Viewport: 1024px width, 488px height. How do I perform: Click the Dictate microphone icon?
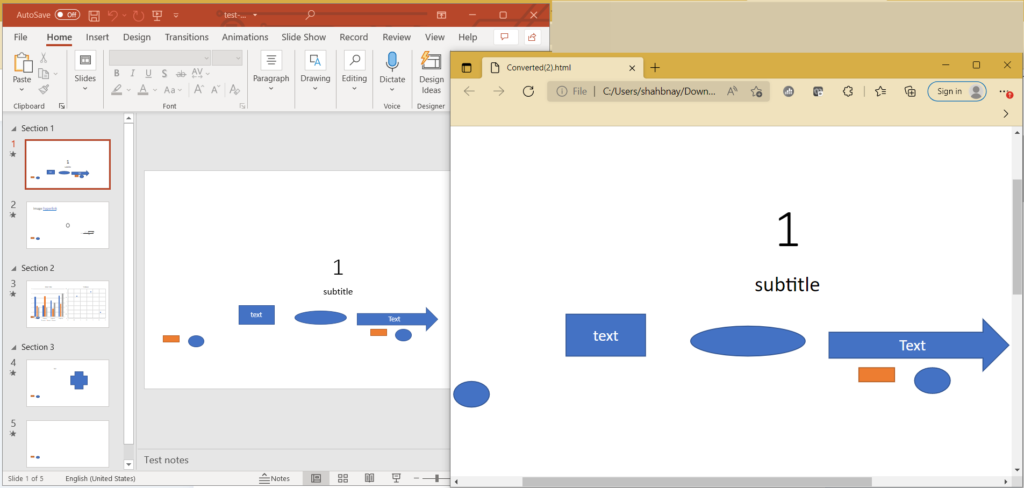[392, 66]
